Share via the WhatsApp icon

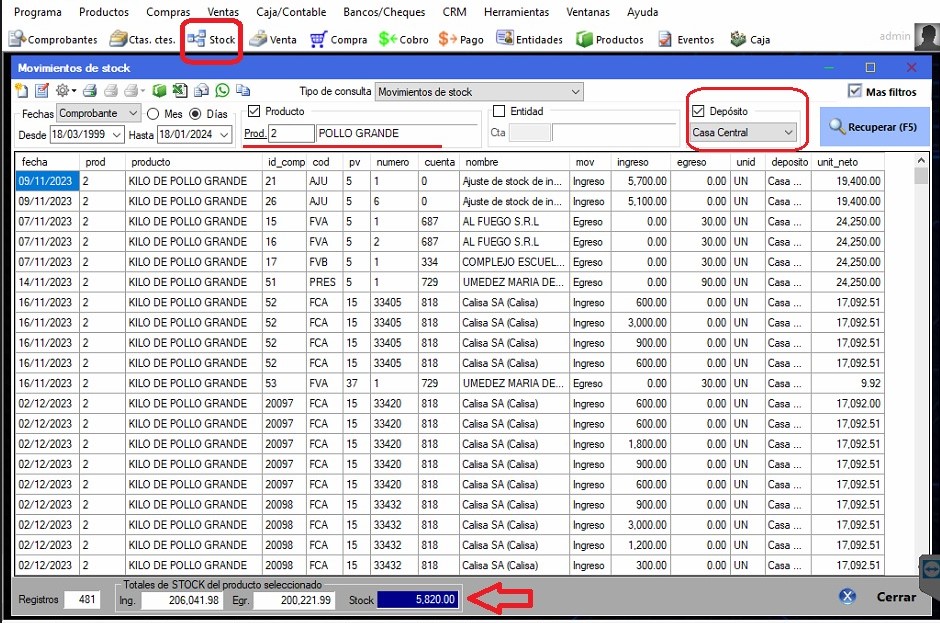point(222,91)
